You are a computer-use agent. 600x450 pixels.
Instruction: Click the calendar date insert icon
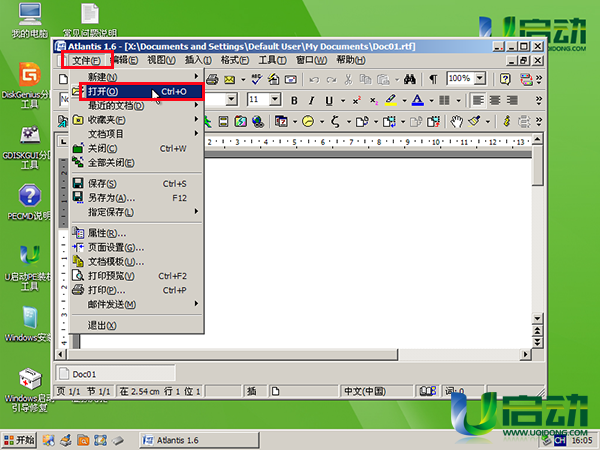(281, 122)
